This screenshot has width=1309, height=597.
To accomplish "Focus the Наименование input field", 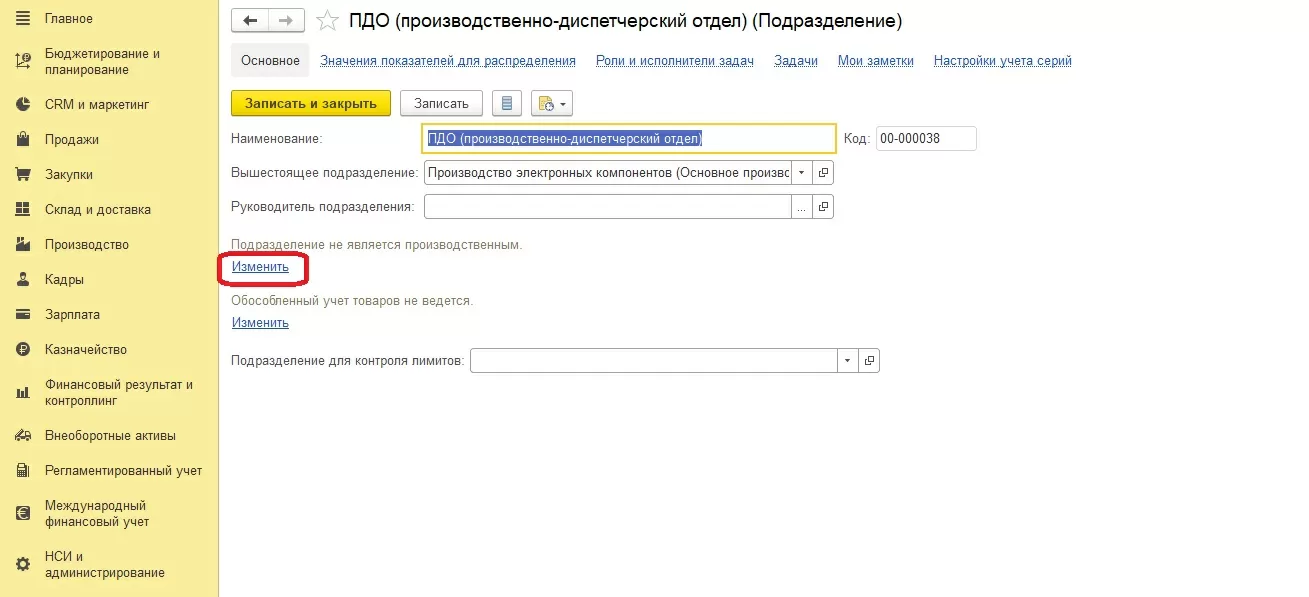I will (629, 139).
